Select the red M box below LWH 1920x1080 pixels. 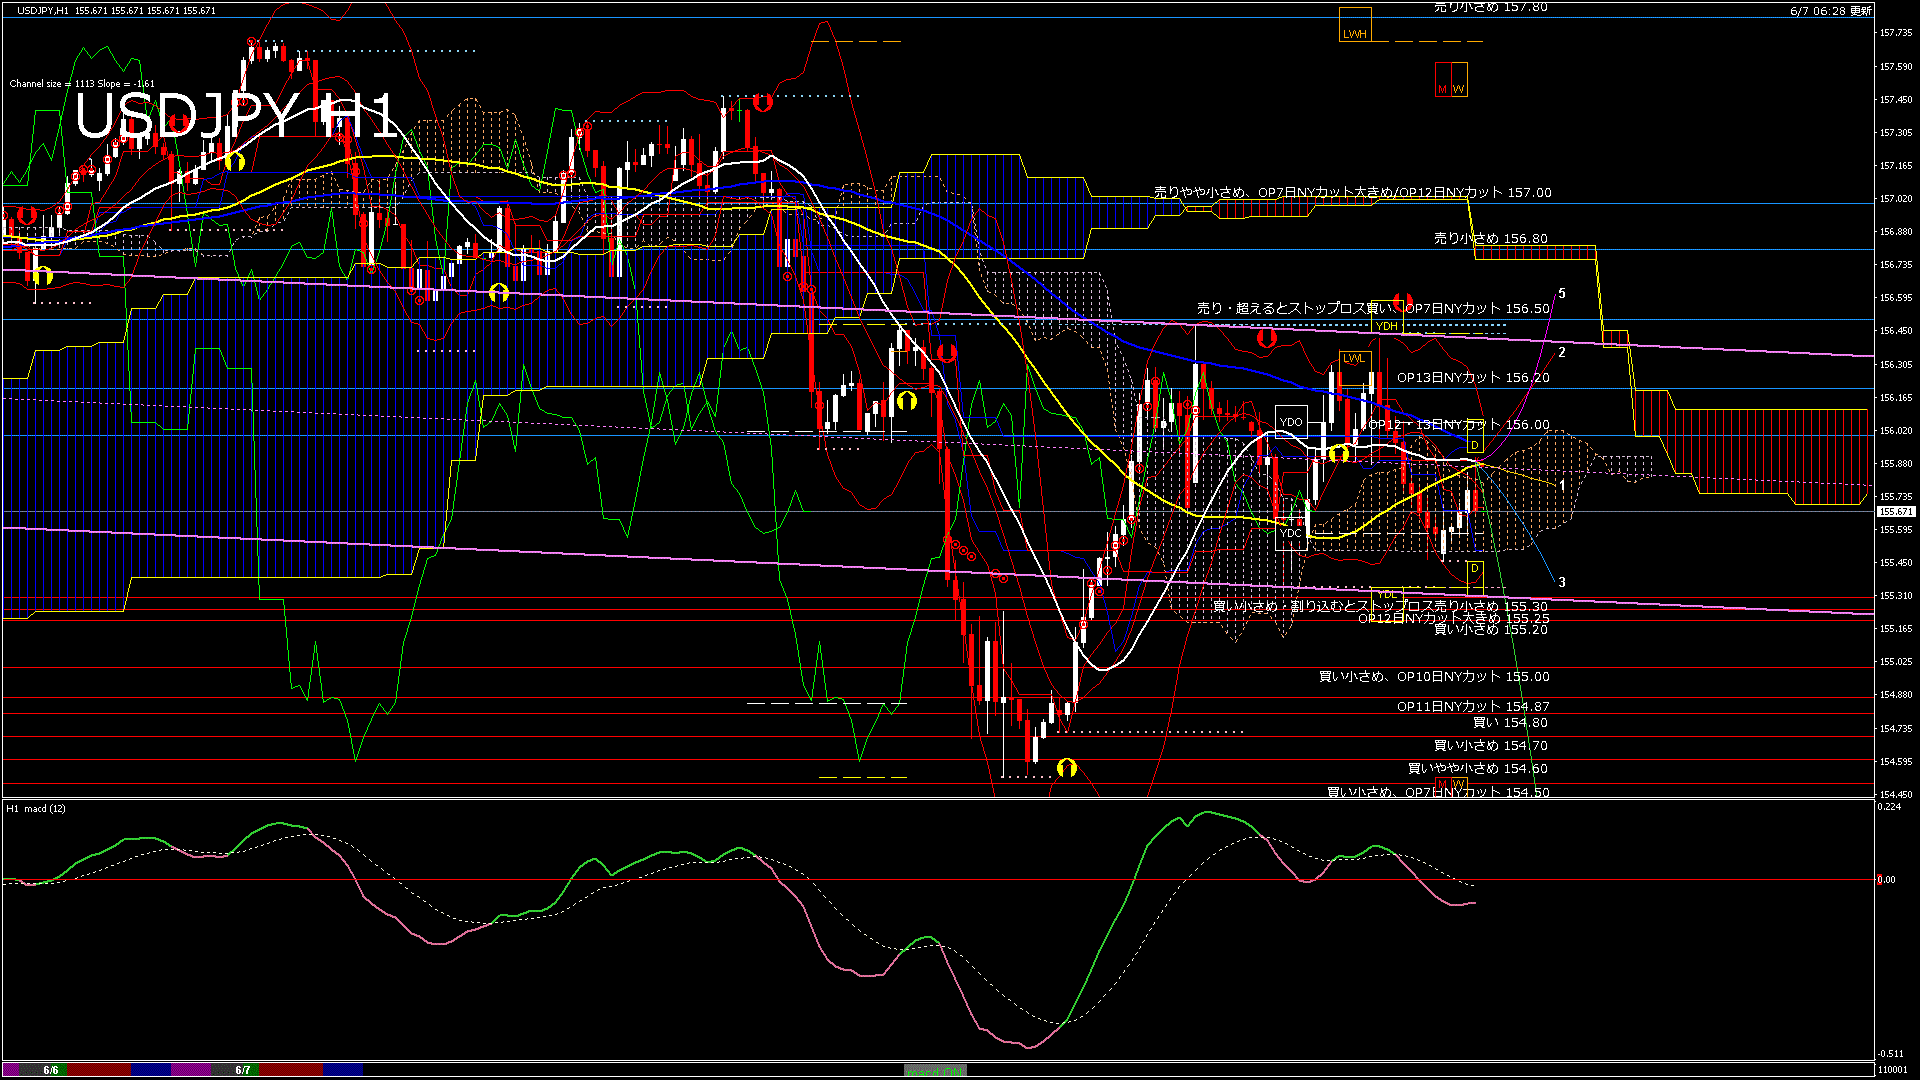pyautogui.click(x=1442, y=80)
